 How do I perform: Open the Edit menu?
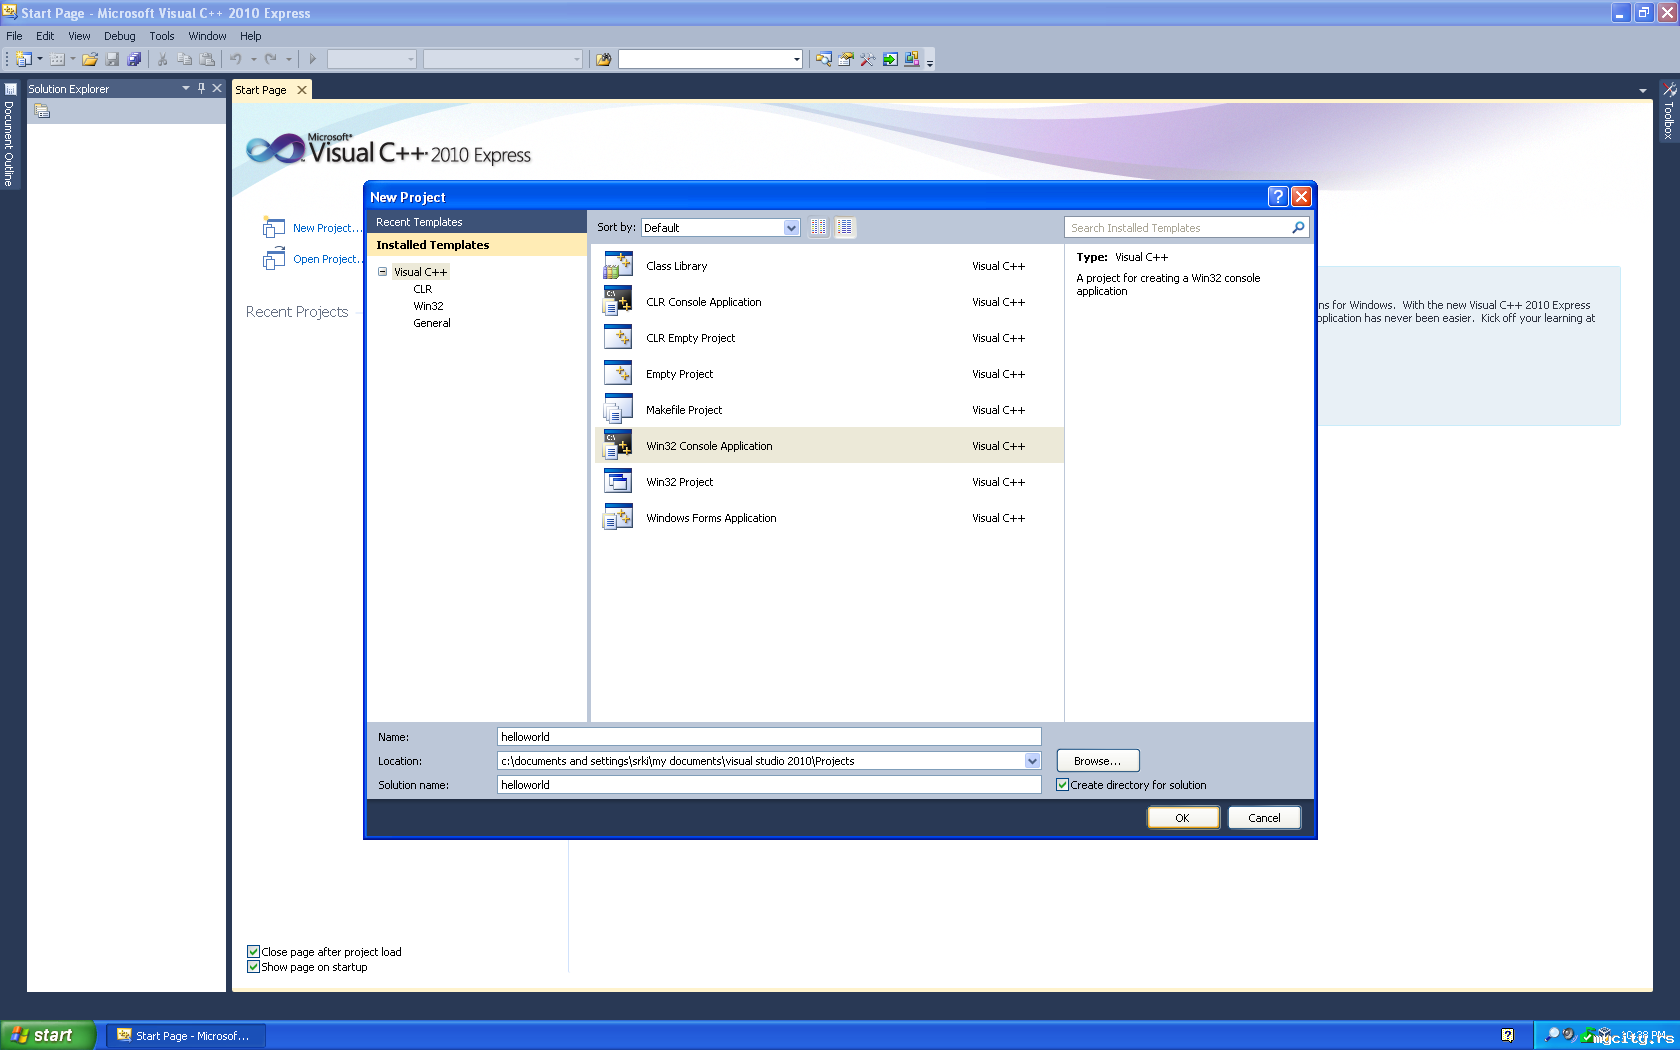pos(45,36)
